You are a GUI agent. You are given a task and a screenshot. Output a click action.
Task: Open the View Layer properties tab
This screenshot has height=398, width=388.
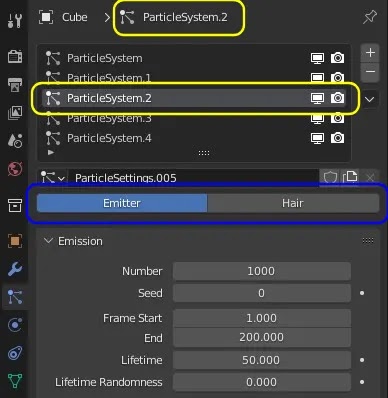click(15, 113)
